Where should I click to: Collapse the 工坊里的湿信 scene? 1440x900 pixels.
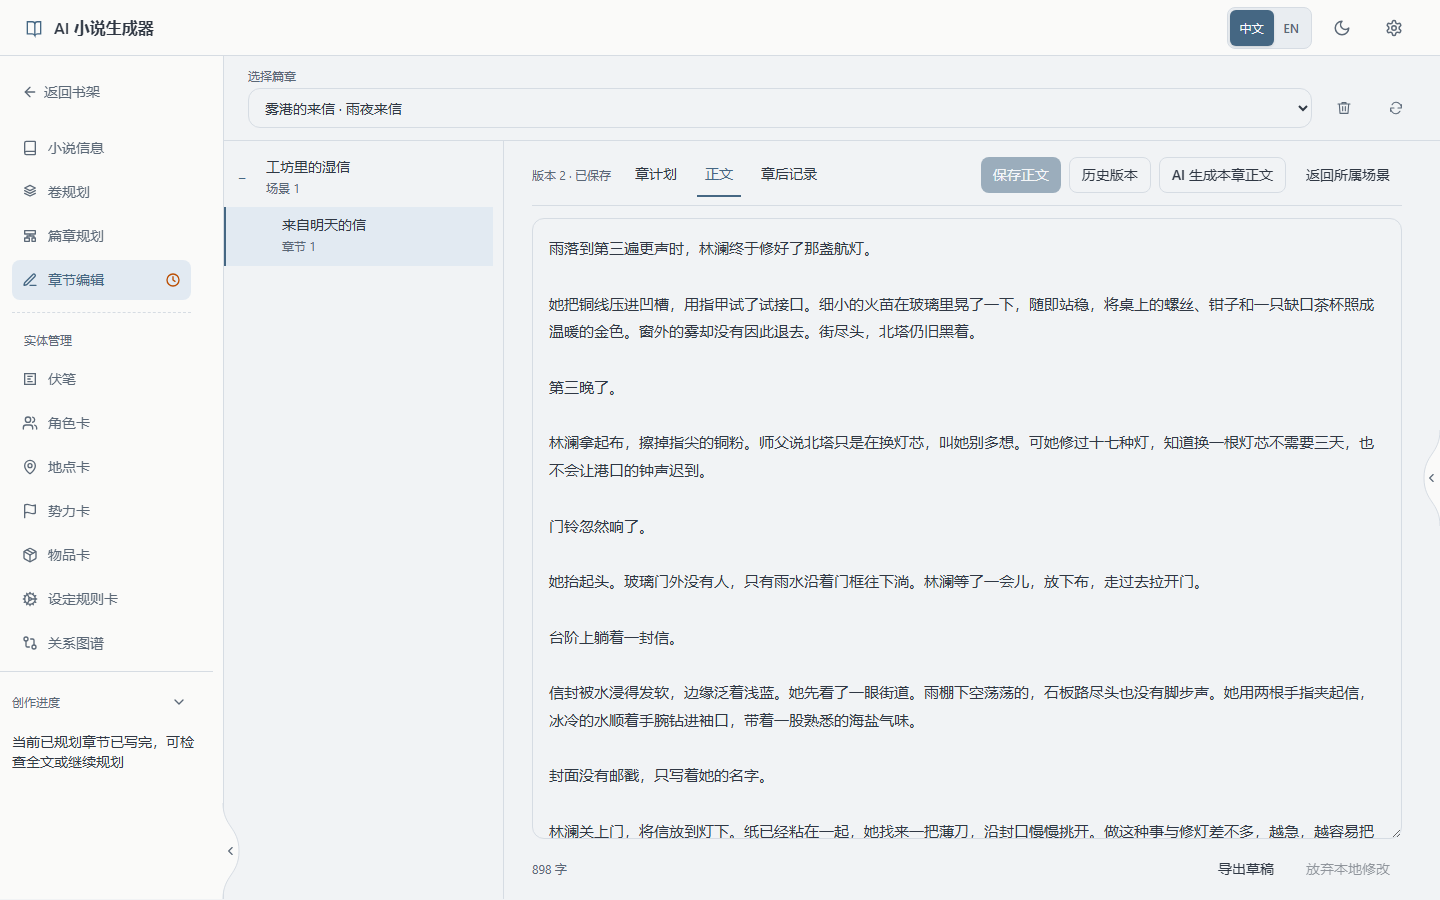click(x=242, y=178)
